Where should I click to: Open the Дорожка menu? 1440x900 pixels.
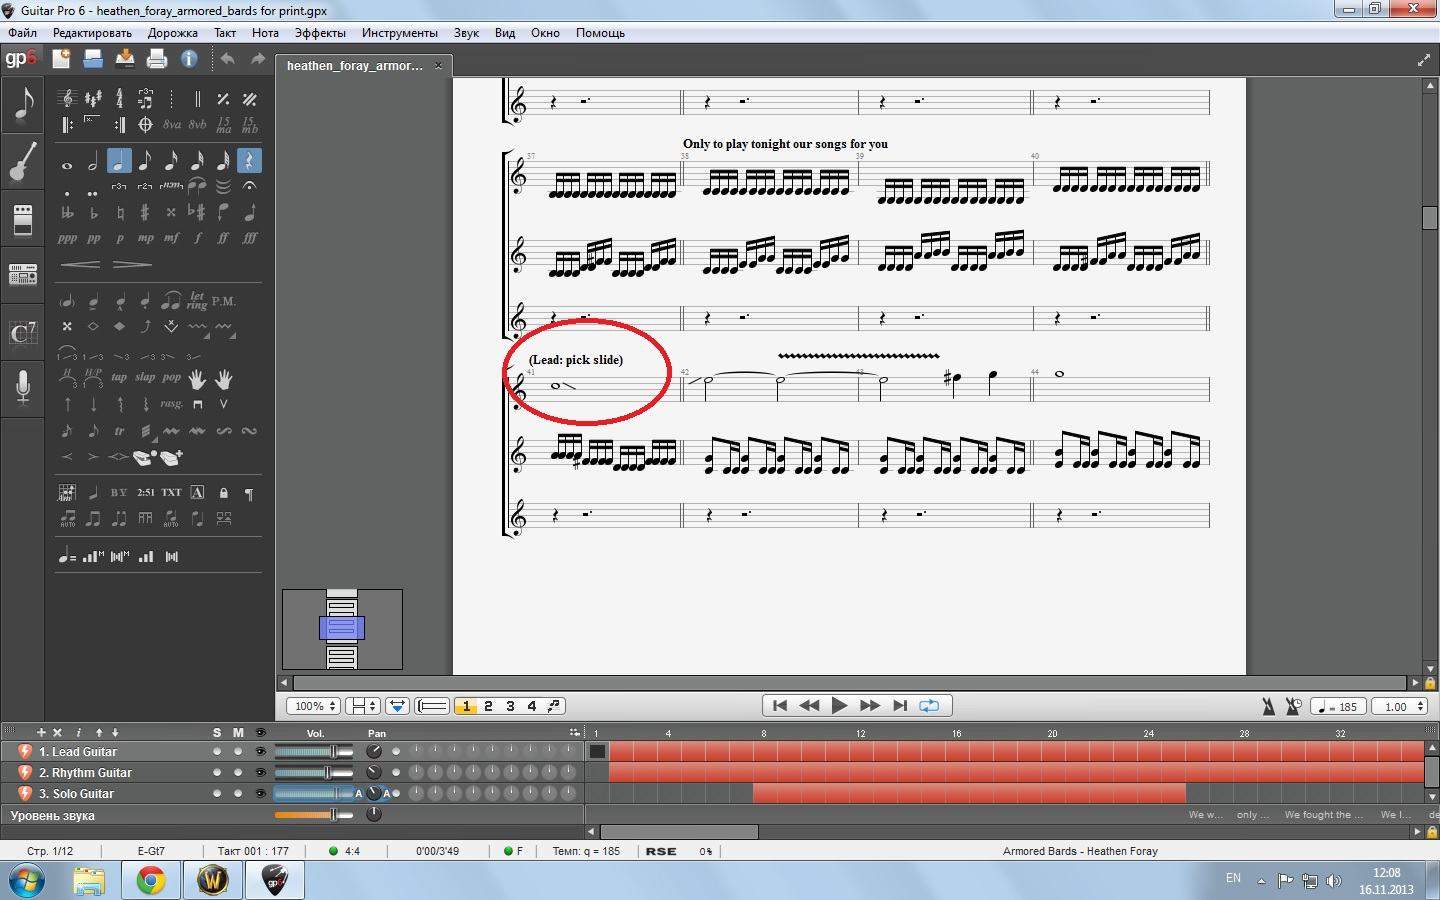click(173, 33)
